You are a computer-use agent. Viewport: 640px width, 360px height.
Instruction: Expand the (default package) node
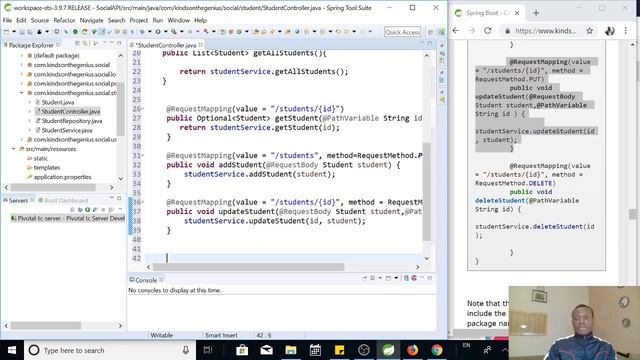pyautogui.click(x=22, y=56)
